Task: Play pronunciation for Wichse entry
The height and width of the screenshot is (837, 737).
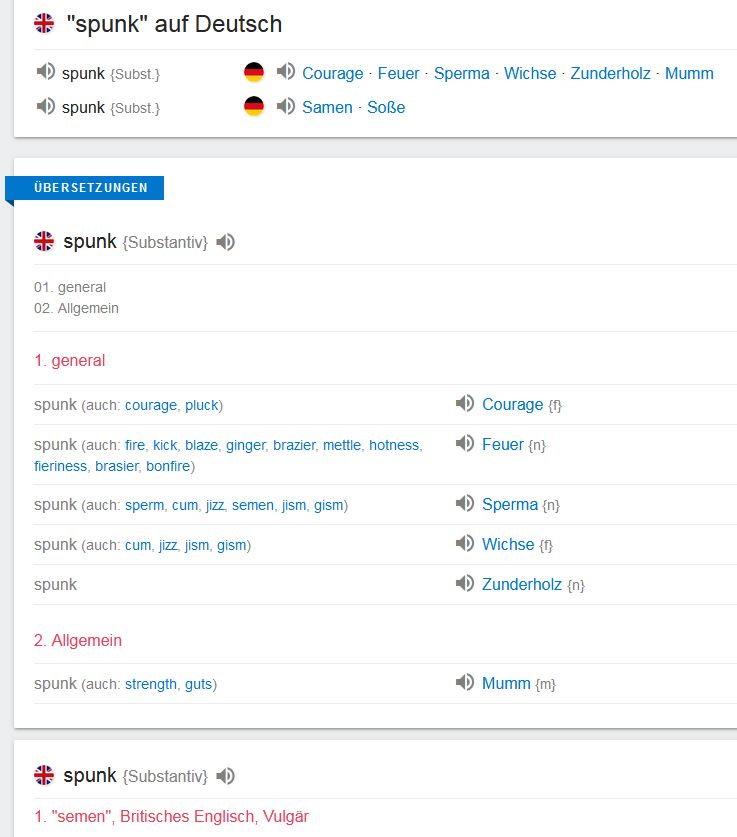Action: 464,544
